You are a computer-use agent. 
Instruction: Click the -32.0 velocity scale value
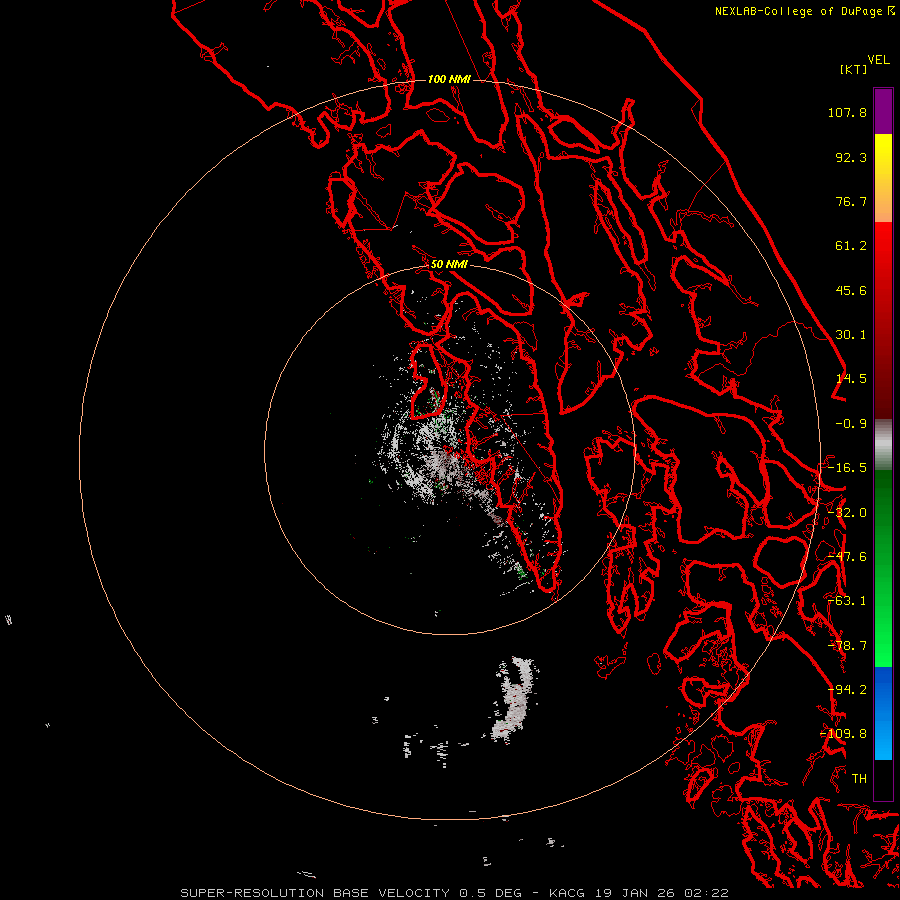[847, 513]
